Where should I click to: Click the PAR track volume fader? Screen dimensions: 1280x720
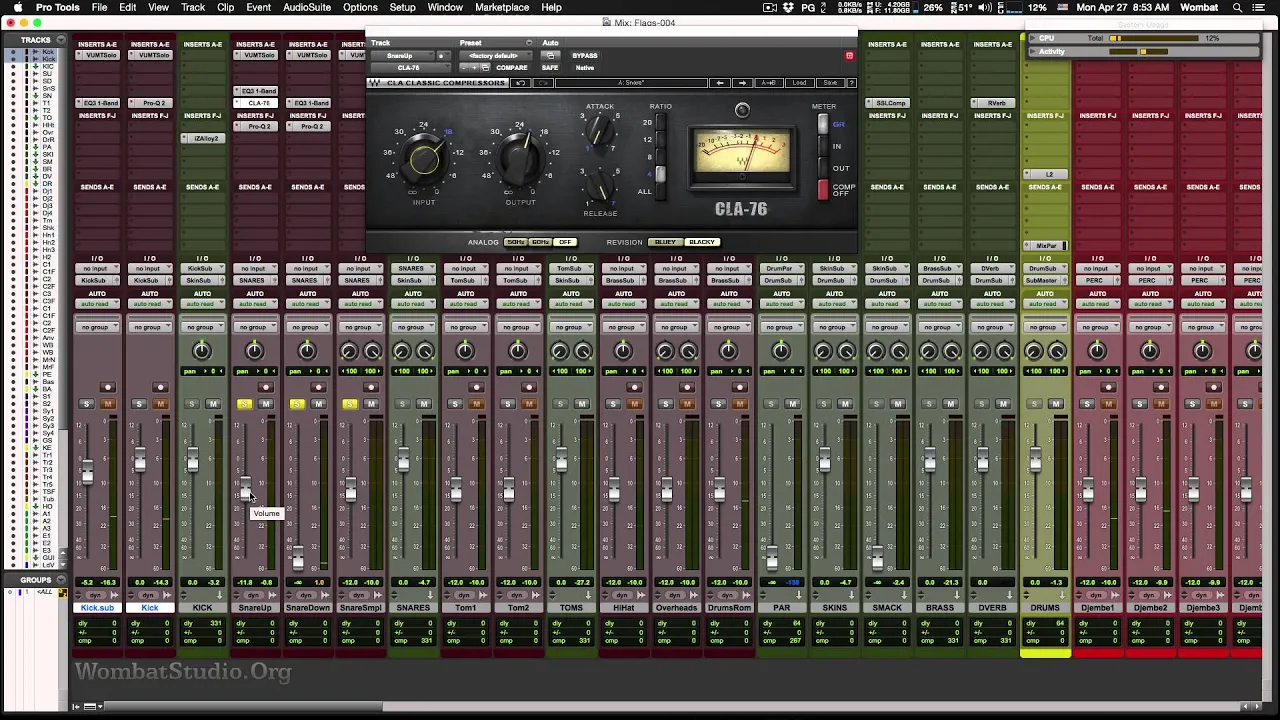771,556
